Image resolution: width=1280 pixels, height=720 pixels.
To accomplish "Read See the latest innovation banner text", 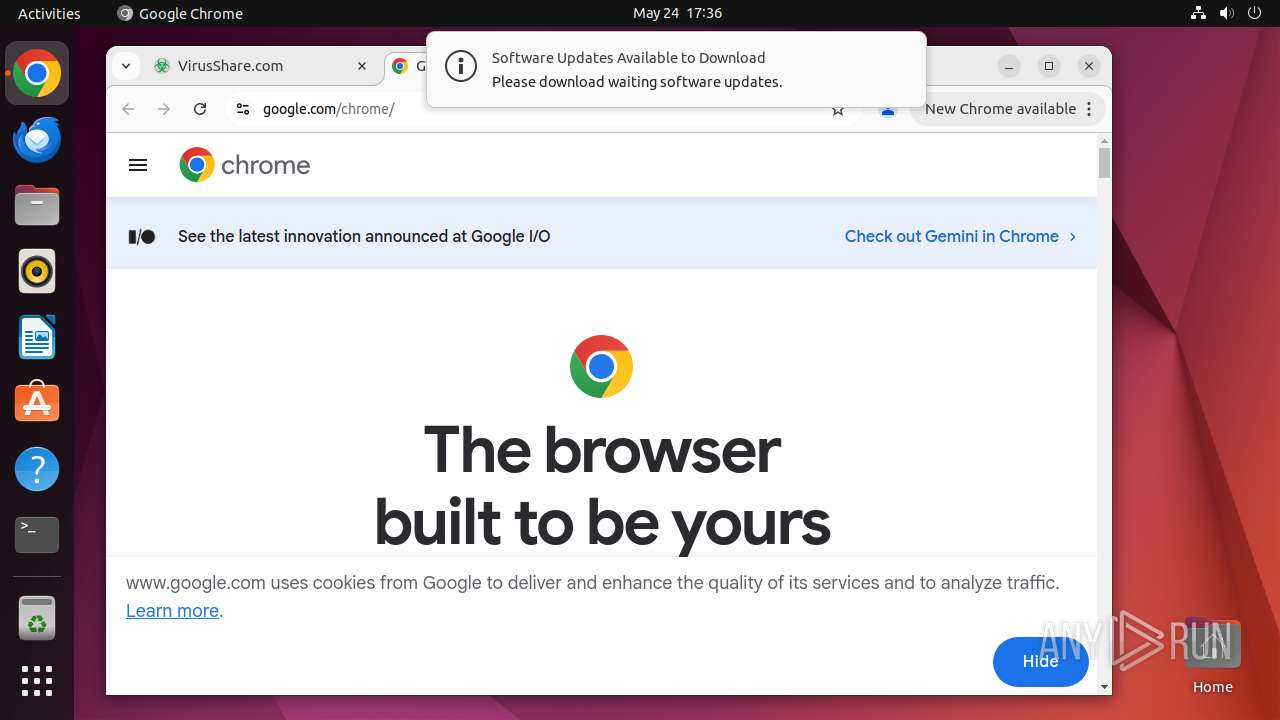I will 364,237.
